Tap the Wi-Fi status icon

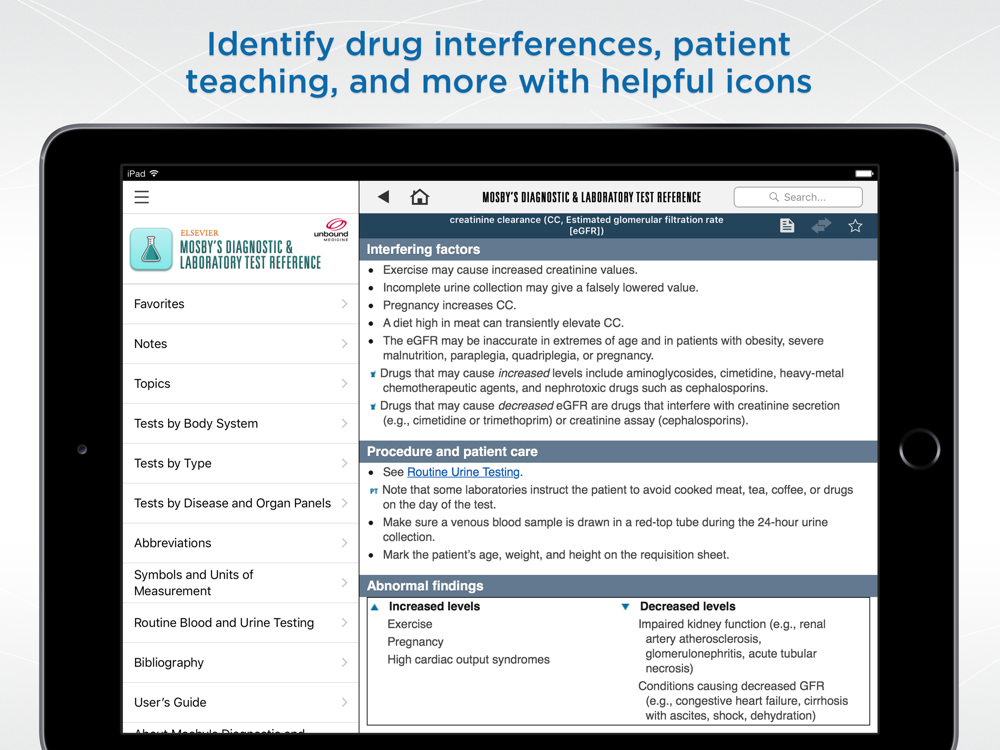click(154, 173)
